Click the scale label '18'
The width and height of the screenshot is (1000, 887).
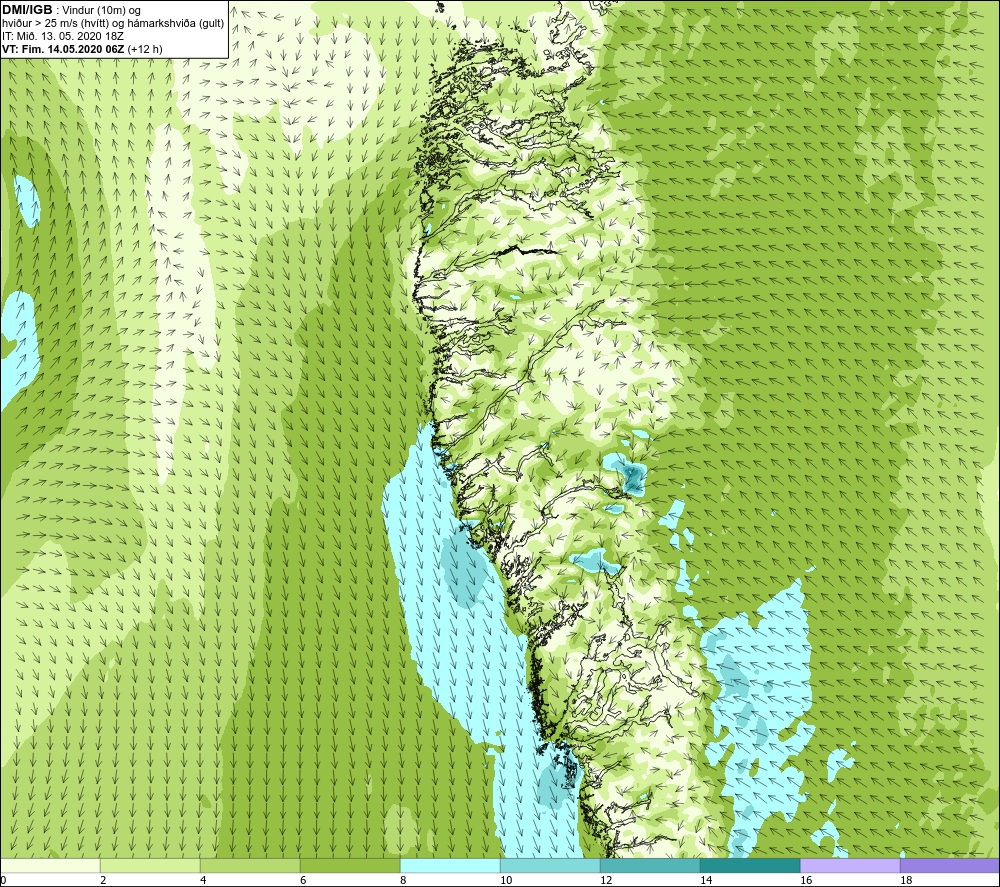tap(906, 880)
